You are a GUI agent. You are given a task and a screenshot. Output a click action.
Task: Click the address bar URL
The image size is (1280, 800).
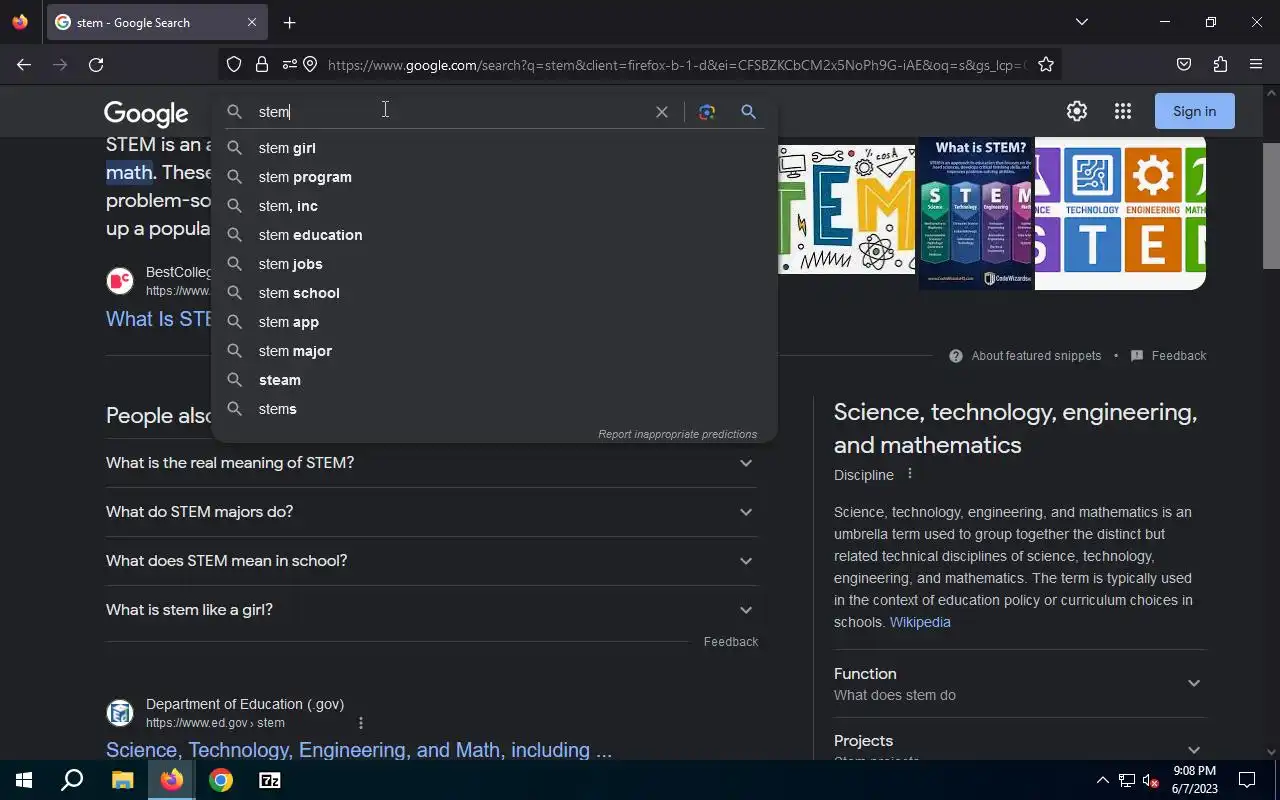click(x=675, y=65)
